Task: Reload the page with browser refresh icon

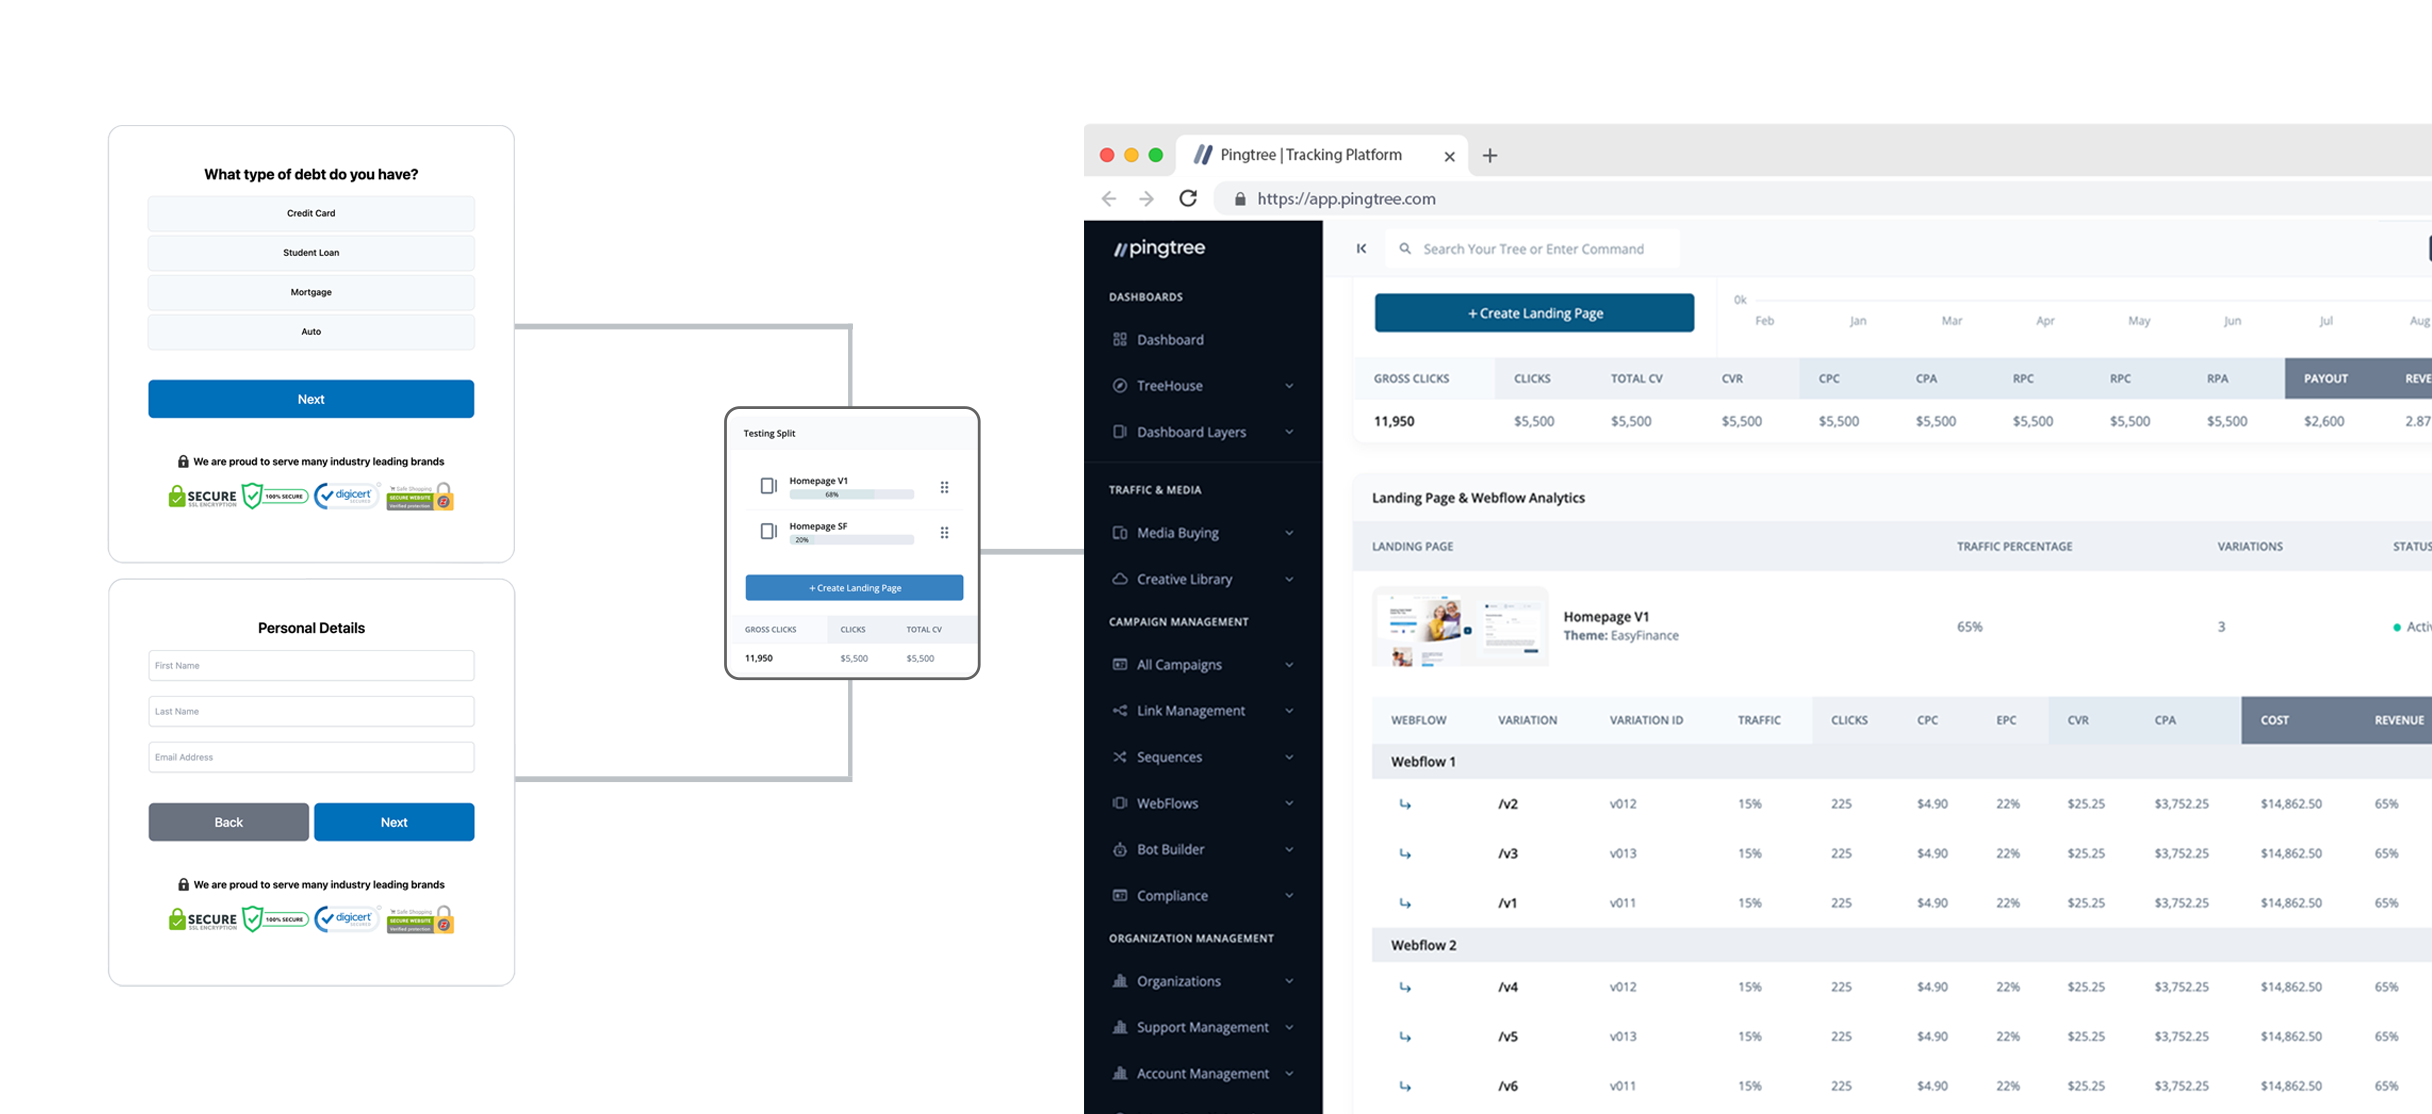Action: click(x=1188, y=199)
